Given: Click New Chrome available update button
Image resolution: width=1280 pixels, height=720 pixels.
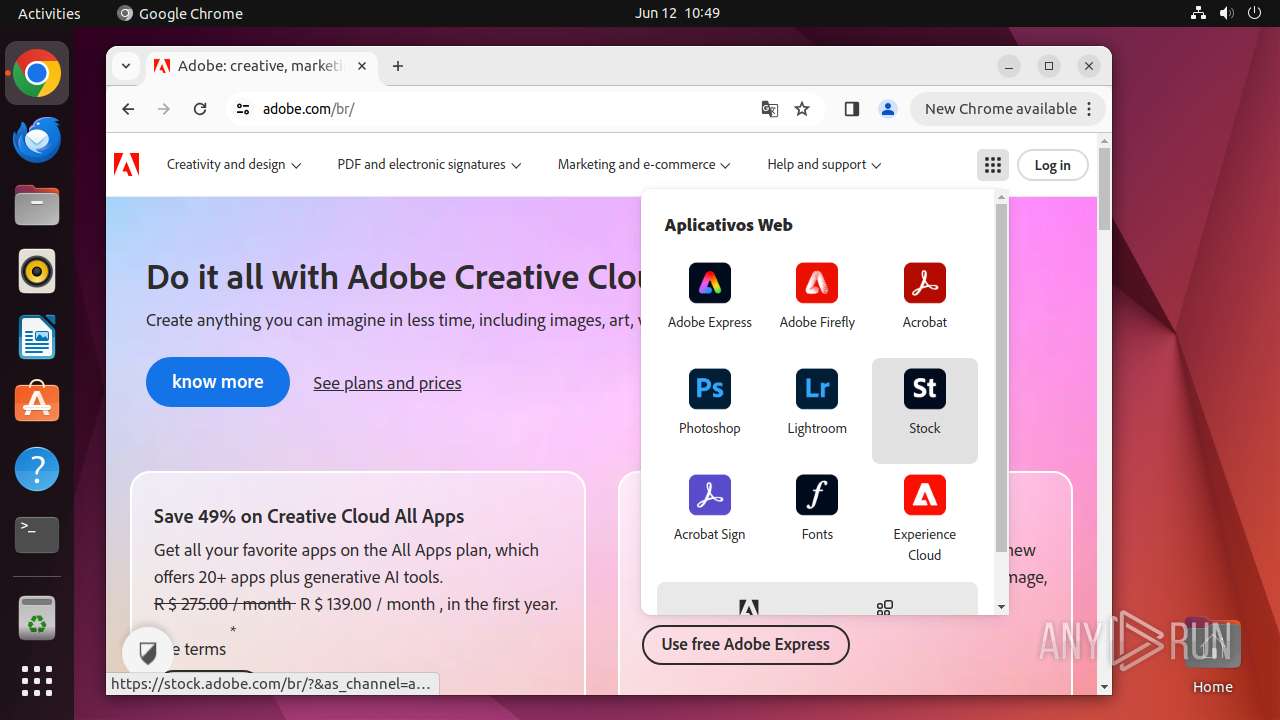Looking at the screenshot, I should [1008, 109].
